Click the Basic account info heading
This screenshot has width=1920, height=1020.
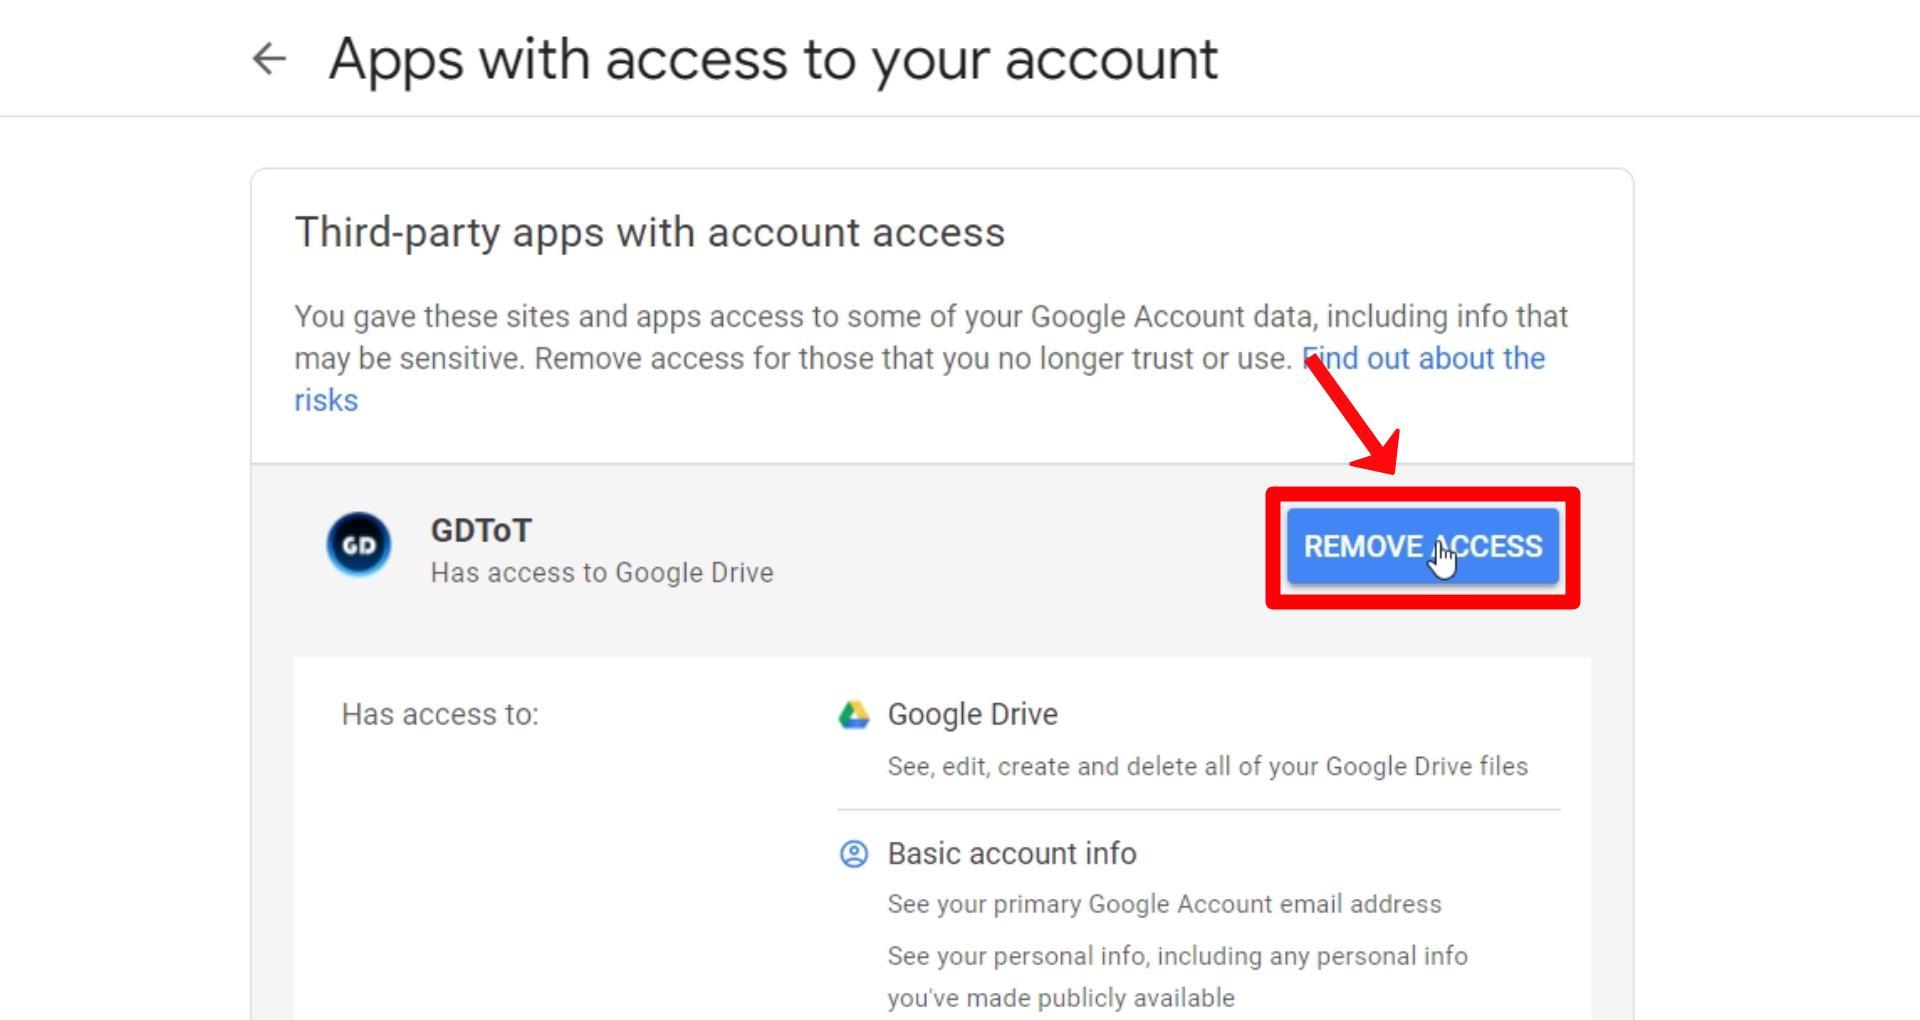coord(1012,853)
